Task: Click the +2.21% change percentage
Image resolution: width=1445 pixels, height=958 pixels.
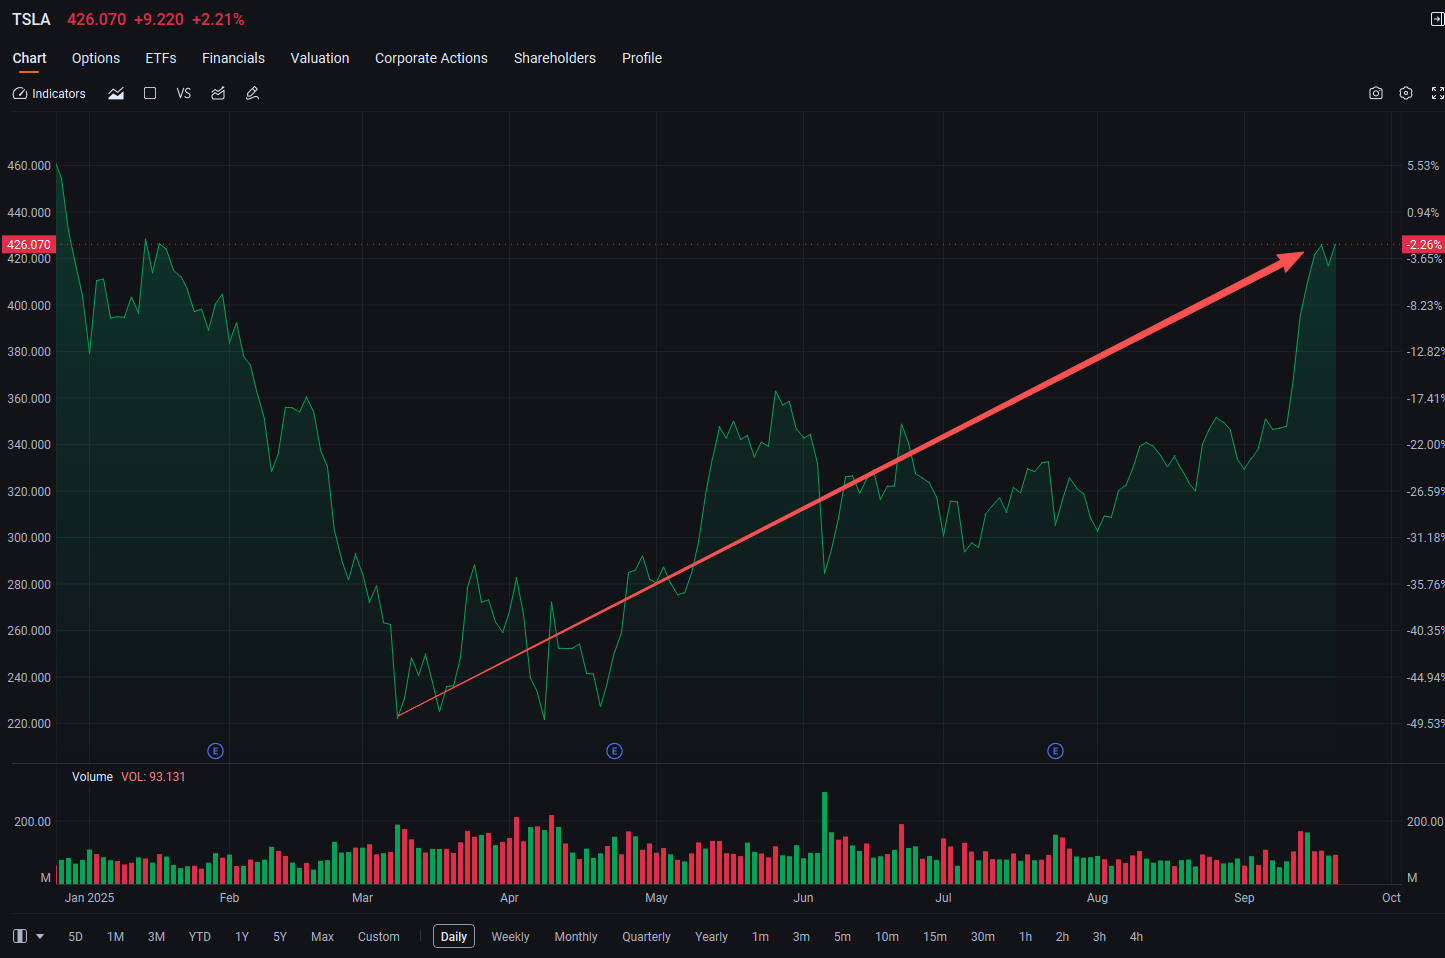Action: [218, 19]
